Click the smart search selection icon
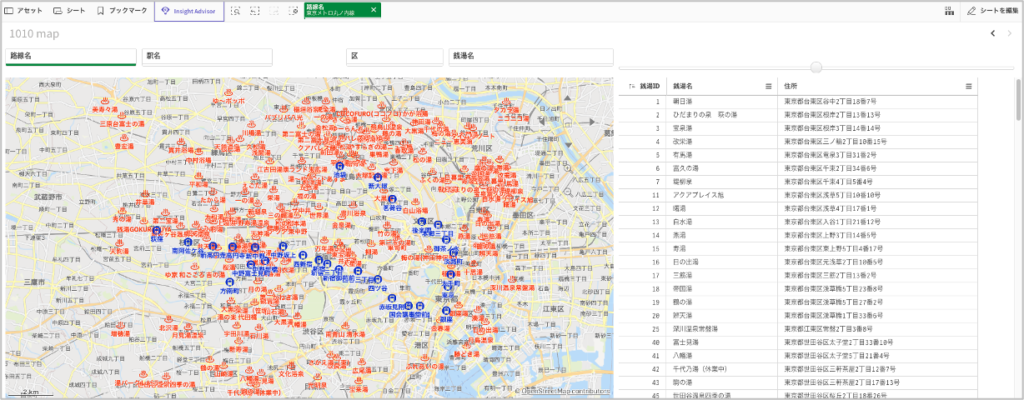The height and width of the screenshot is (400, 1024). (235, 11)
